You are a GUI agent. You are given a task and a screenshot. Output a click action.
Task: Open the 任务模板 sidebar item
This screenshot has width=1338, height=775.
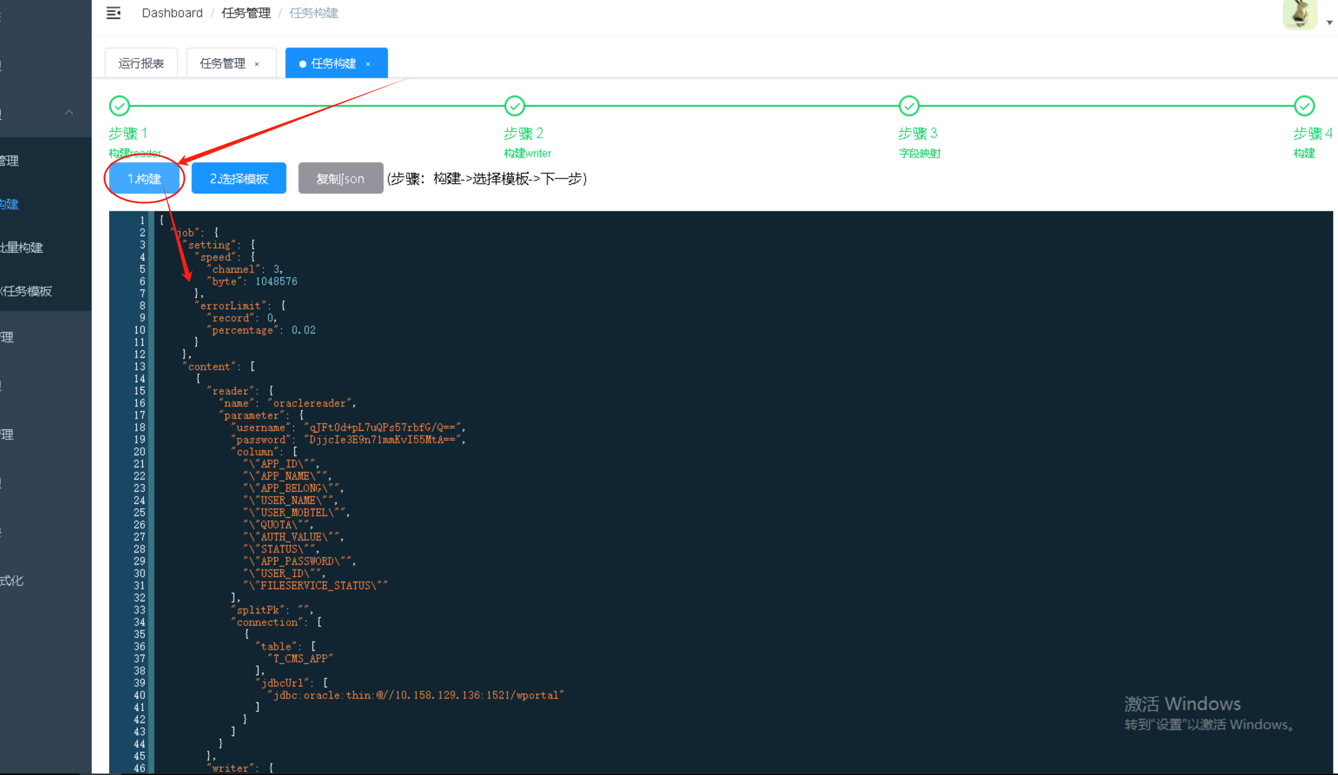pyautogui.click(x=28, y=291)
